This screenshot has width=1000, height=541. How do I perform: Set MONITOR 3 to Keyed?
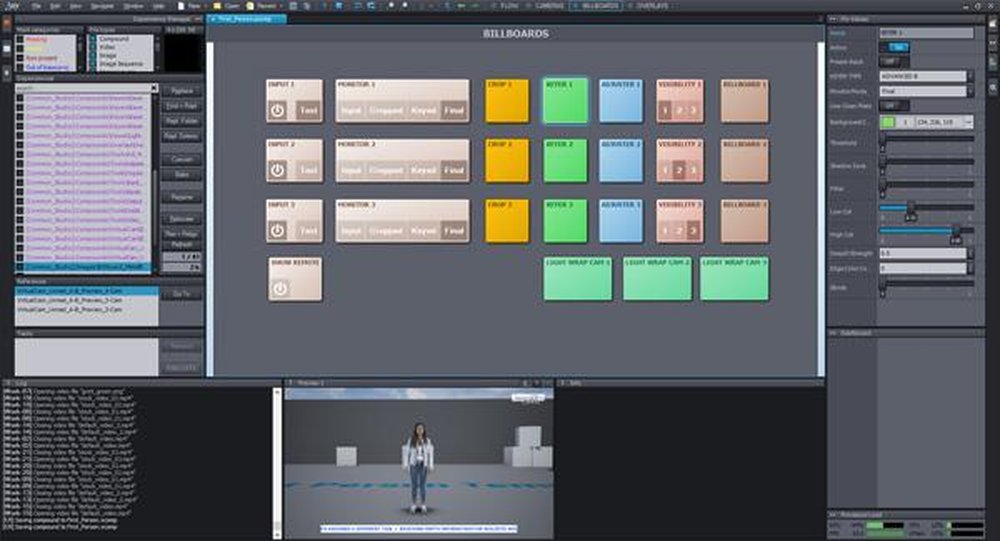tap(423, 230)
